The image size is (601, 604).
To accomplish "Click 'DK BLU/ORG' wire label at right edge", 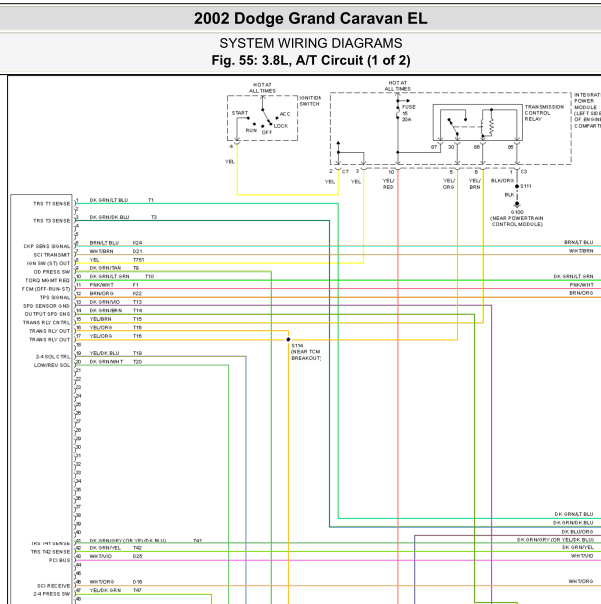I will [577, 532].
